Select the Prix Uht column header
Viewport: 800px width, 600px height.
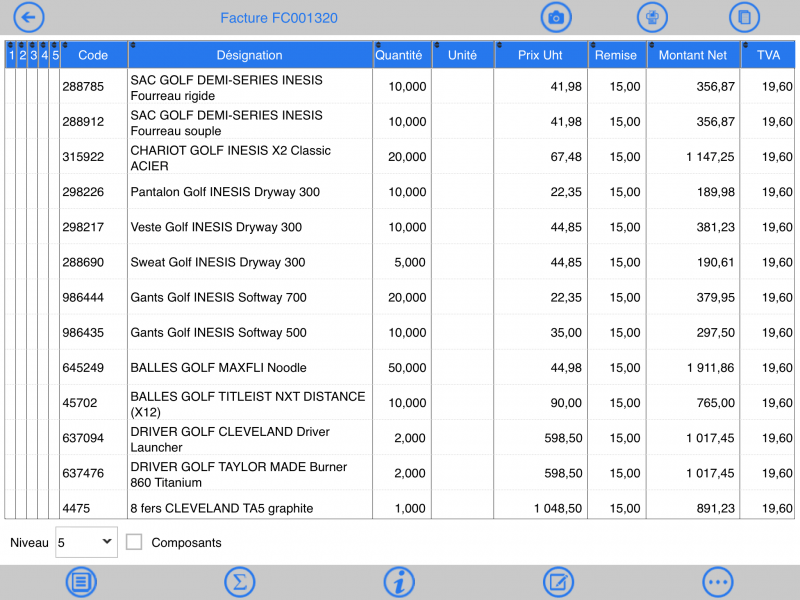tap(541, 55)
